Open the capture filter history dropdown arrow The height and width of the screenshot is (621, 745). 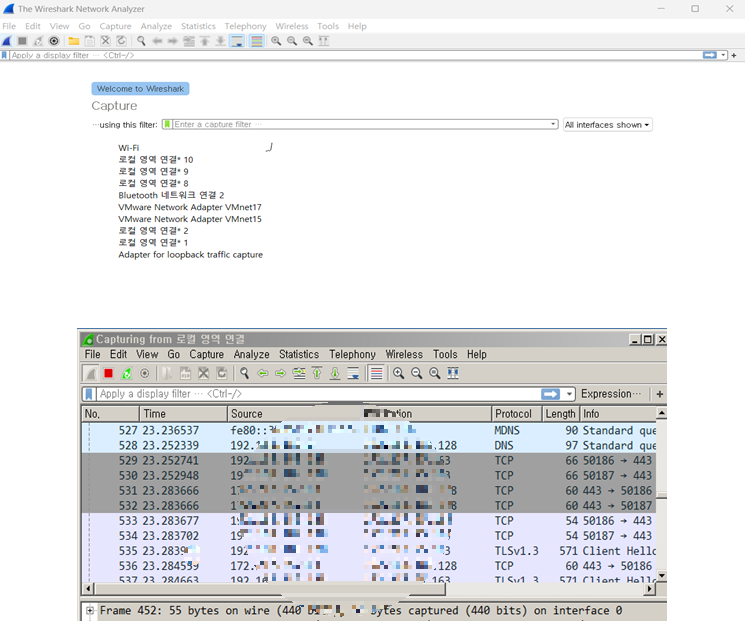click(x=553, y=124)
